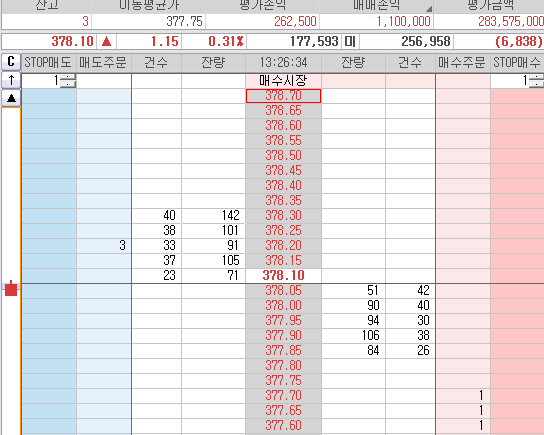Click the 매도주문 column header

(x=103, y=62)
